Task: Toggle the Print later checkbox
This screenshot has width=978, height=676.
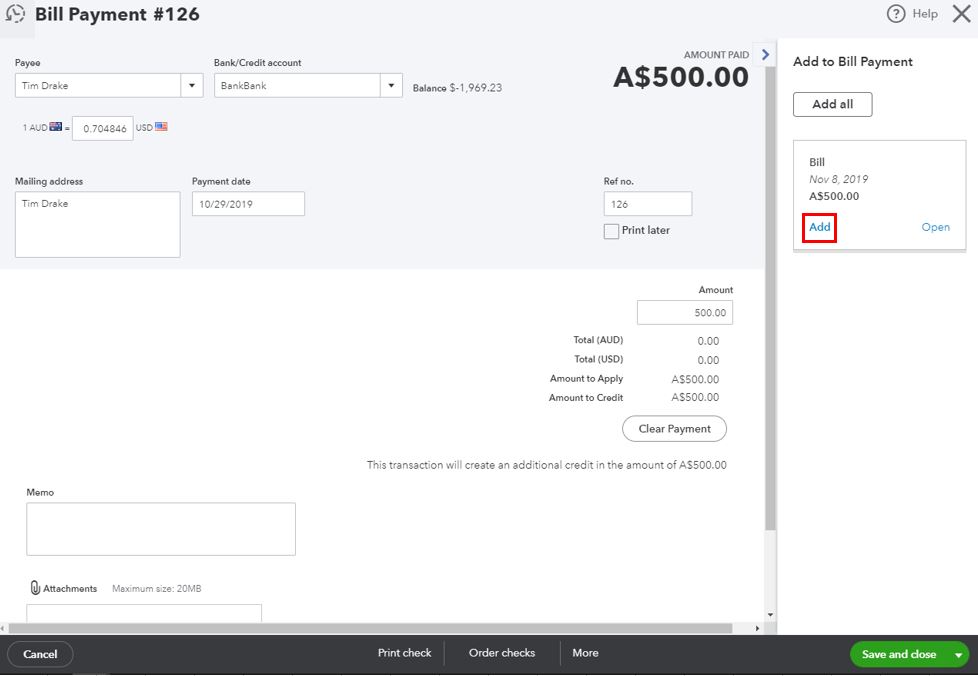Action: (x=611, y=231)
